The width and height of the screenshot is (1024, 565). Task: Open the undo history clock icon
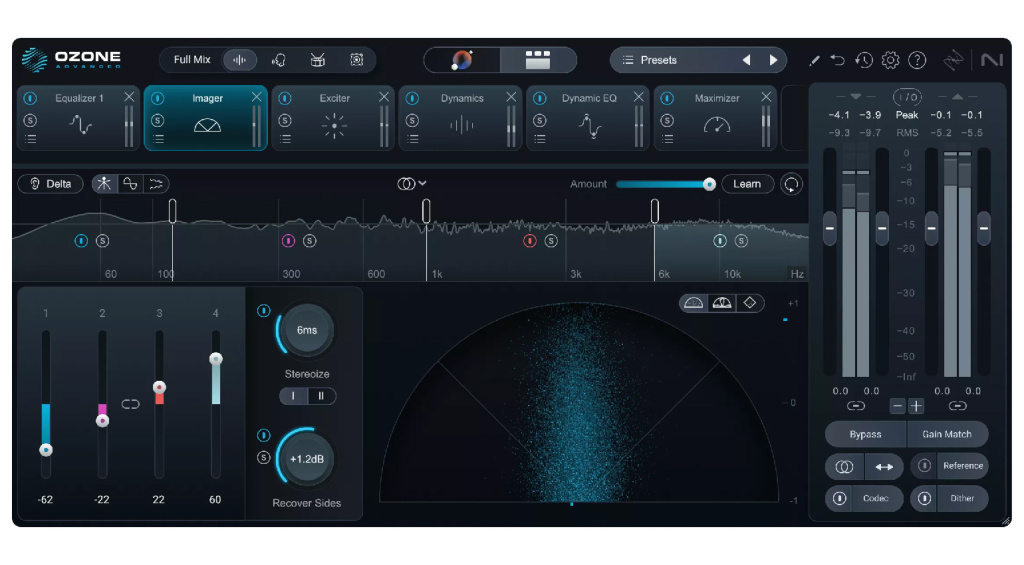(864, 61)
